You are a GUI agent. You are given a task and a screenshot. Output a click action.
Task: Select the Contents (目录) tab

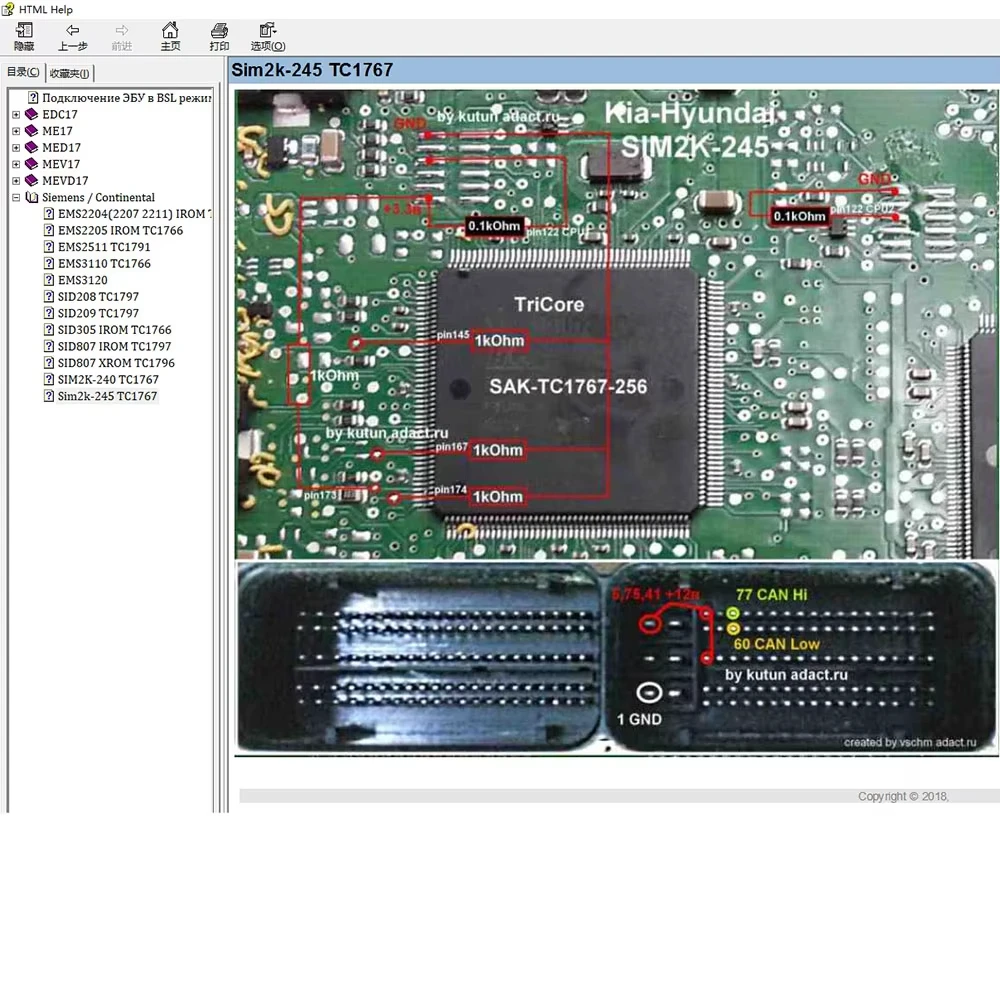click(x=23, y=72)
